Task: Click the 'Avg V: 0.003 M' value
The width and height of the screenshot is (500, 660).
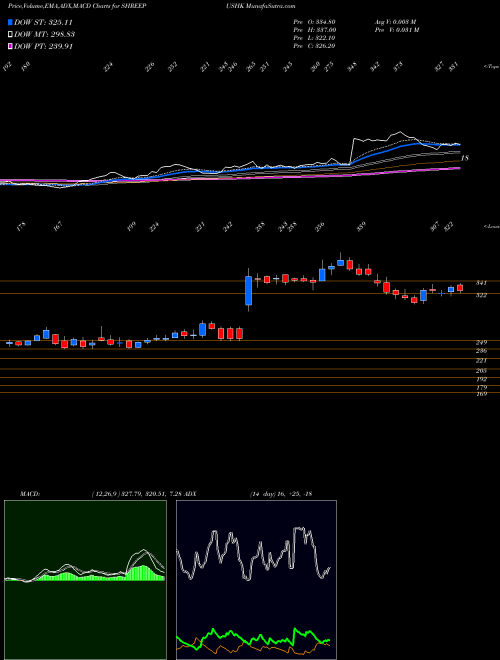Action: click(x=395, y=22)
